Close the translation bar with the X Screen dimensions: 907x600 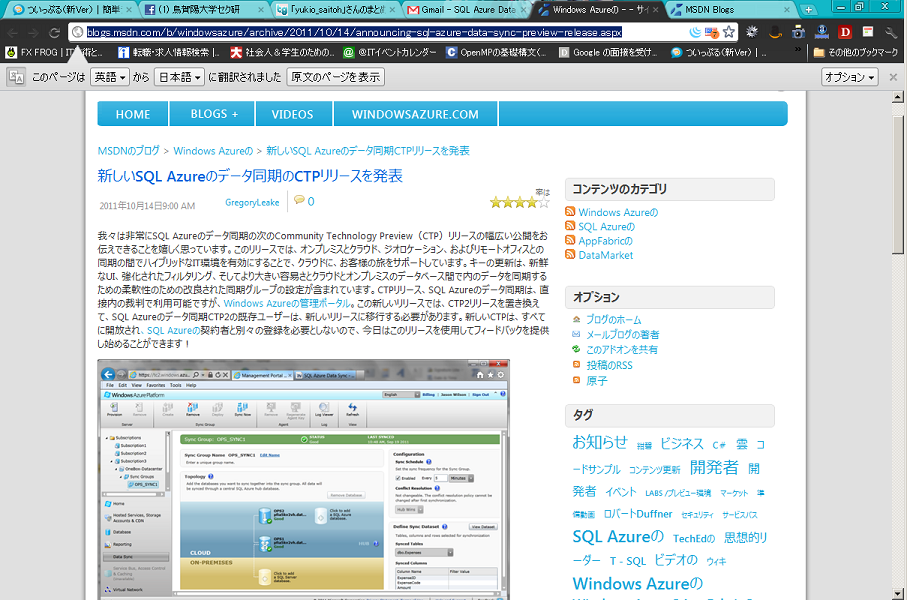893,77
